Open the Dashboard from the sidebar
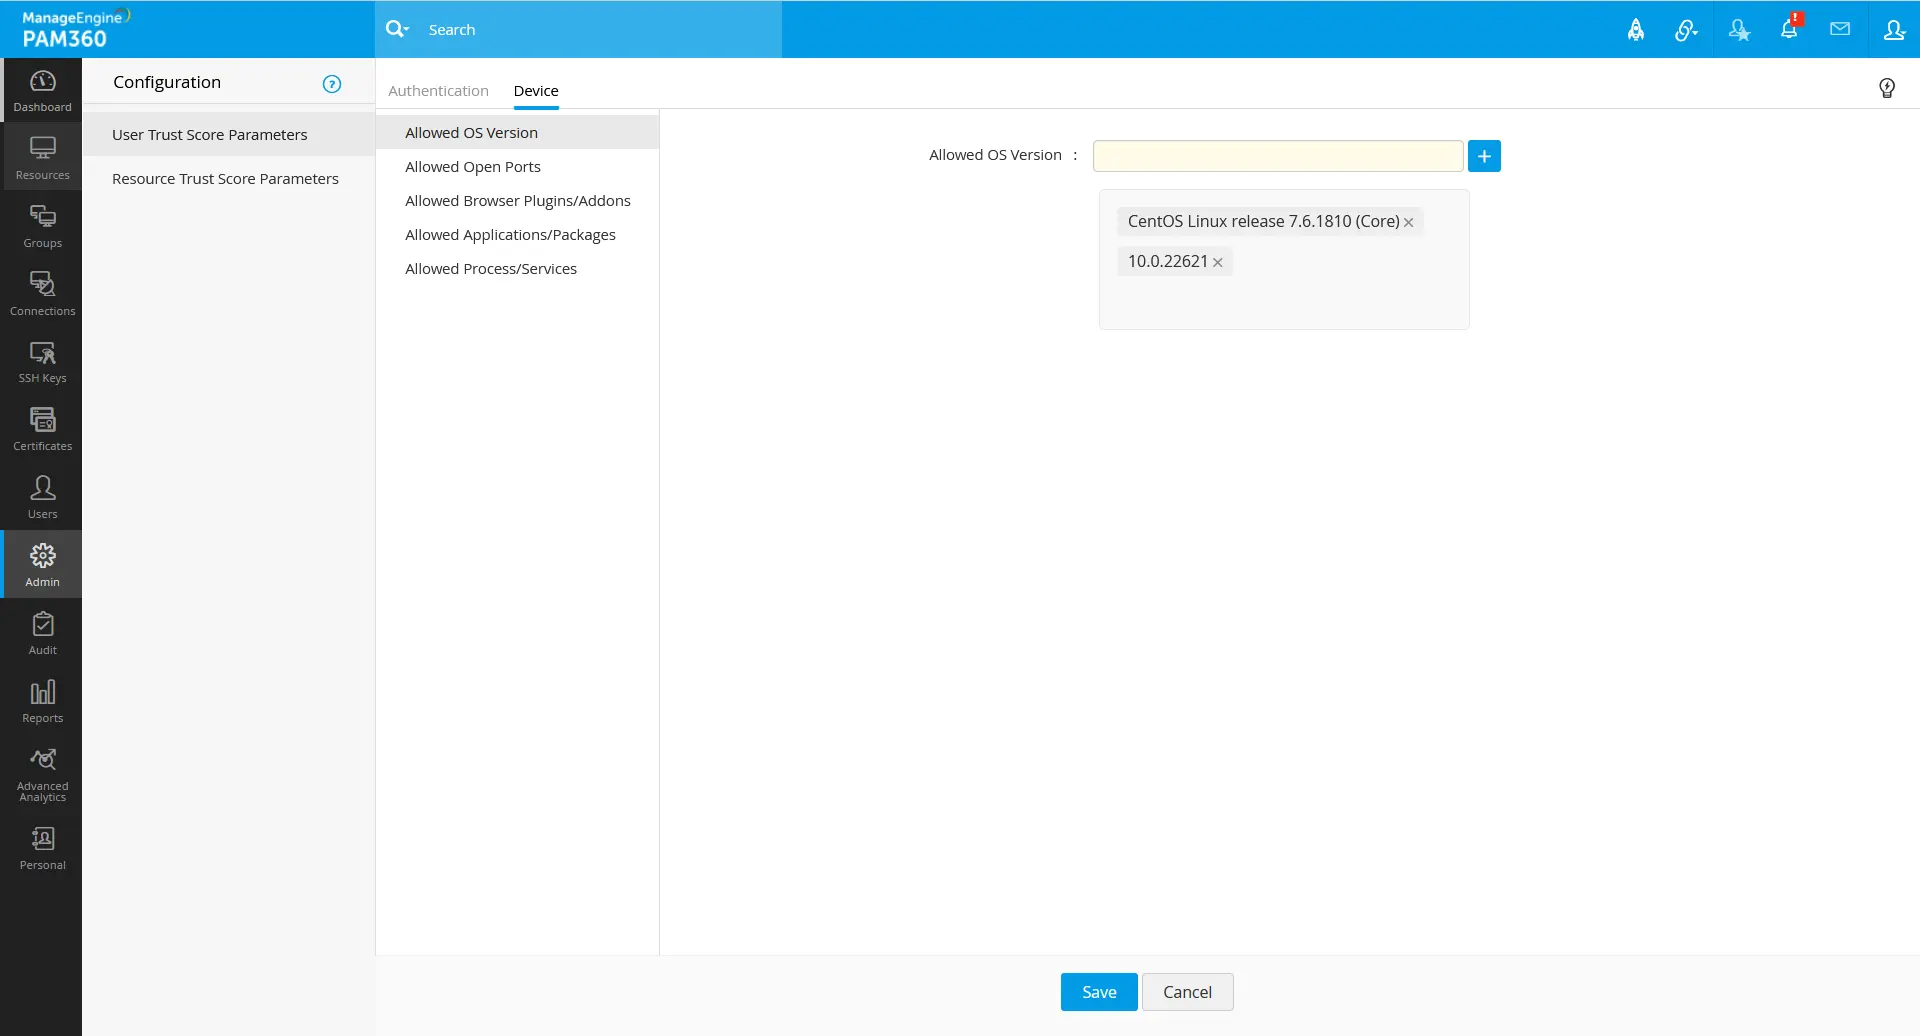Image resolution: width=1920 pixels, height=1036 pixels. click(x=42, y=91)
